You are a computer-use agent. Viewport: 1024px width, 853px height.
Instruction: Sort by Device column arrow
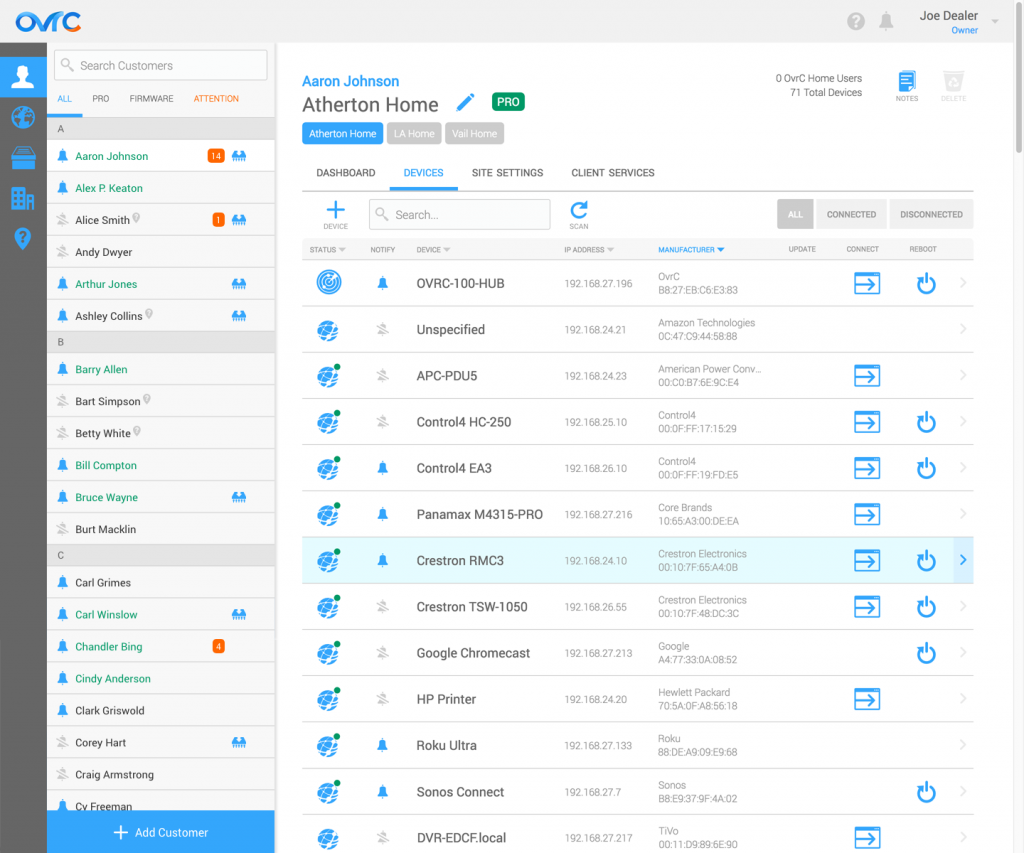click(x=447, y=249)
